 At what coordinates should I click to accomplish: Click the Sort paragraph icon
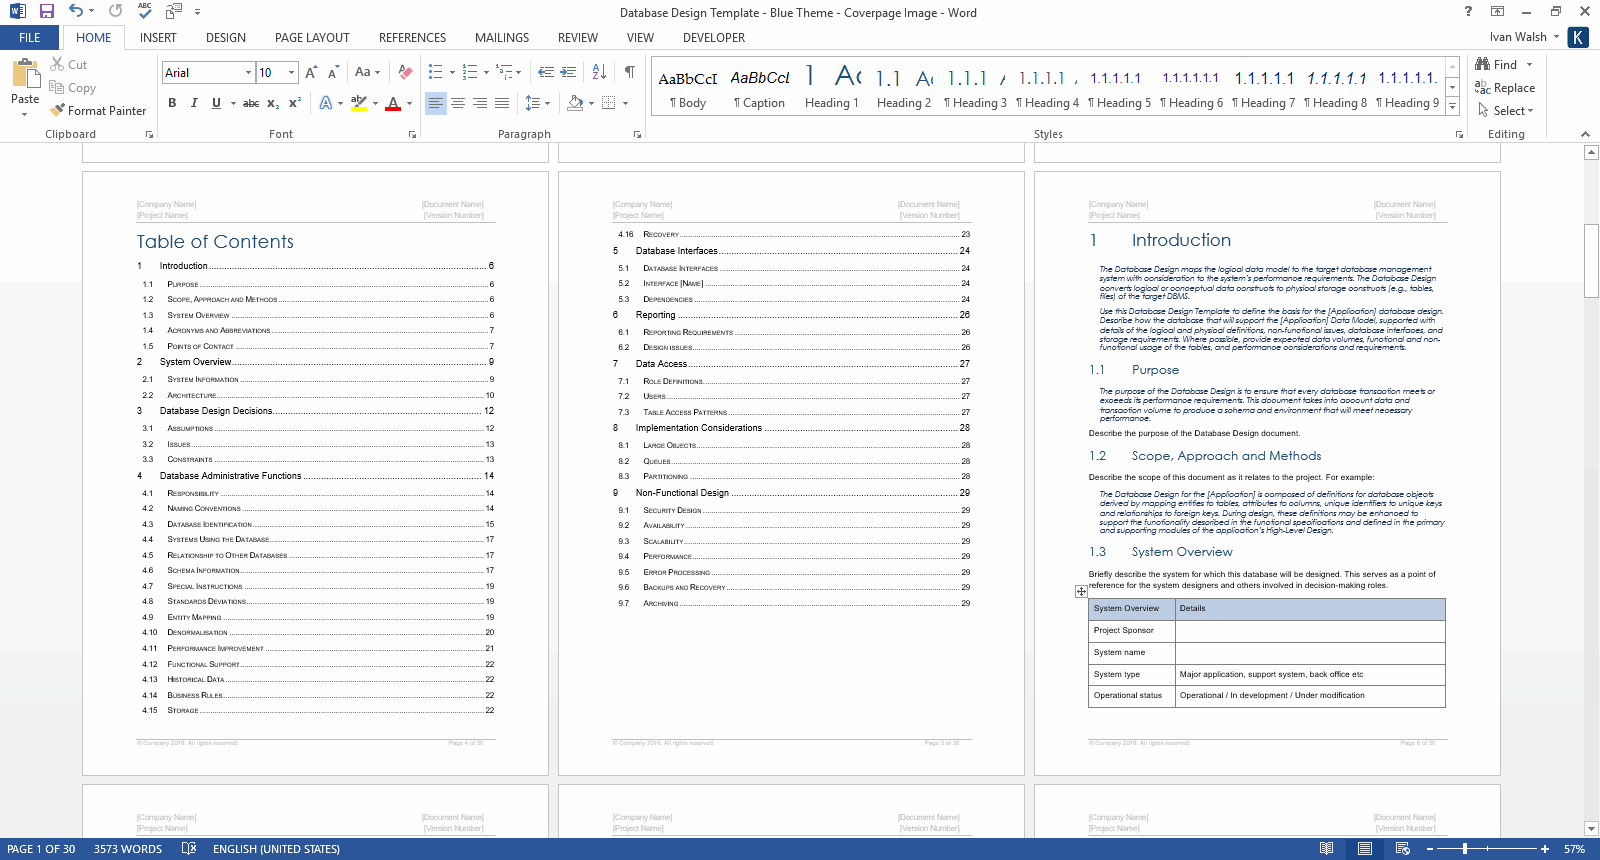click(599, 72)
